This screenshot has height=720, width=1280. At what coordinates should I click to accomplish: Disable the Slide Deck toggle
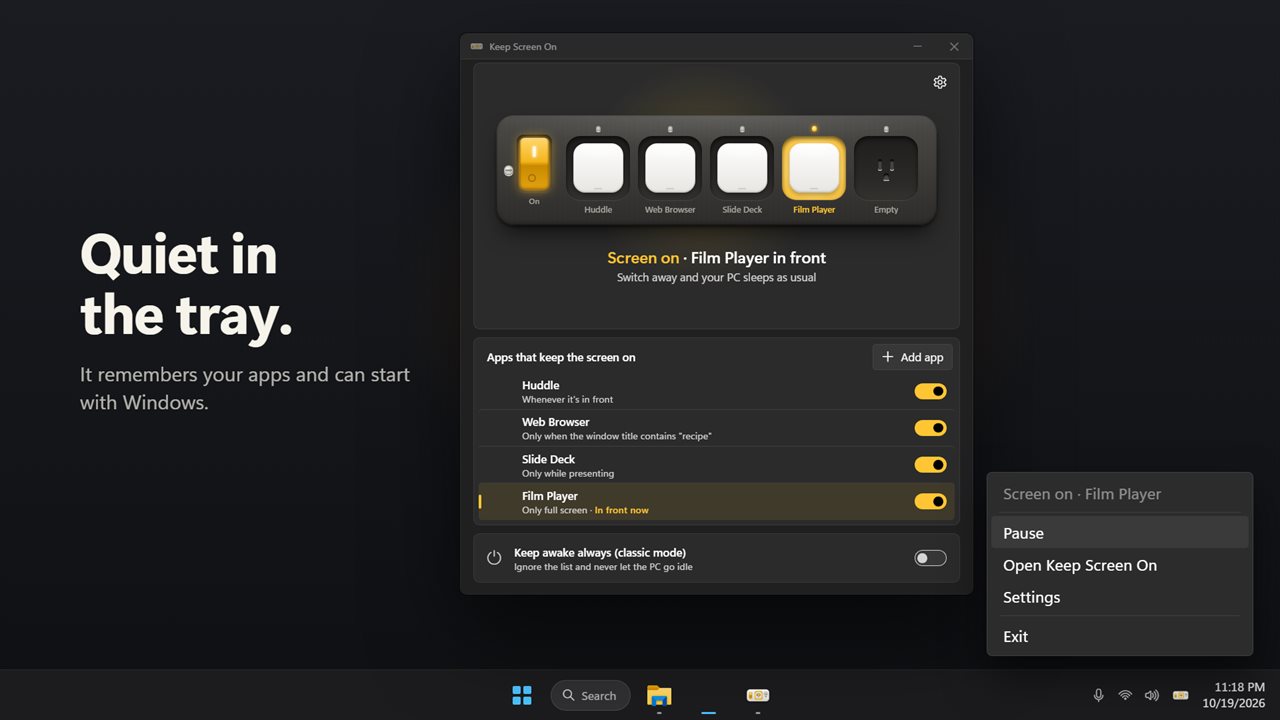pyautogui.click(x=930, y=465)
